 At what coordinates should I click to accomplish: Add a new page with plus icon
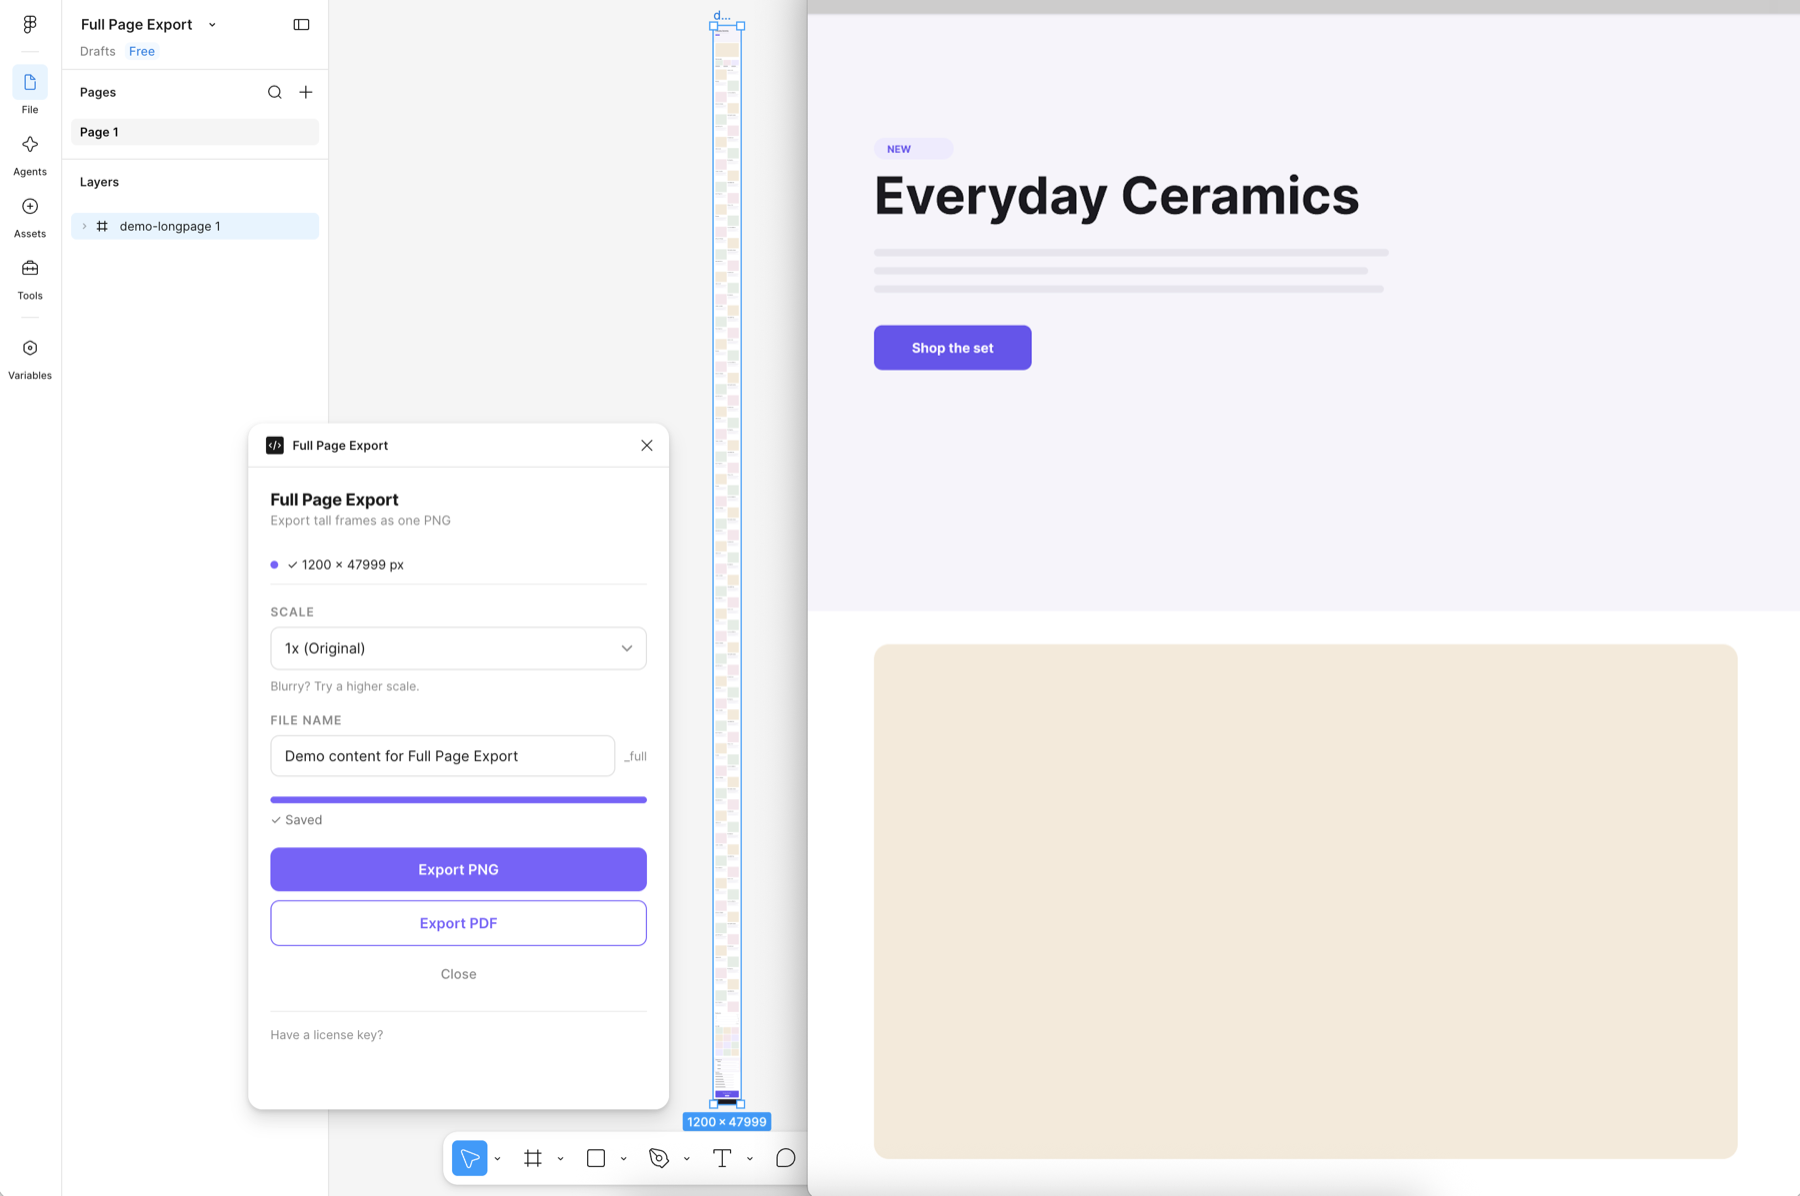tap(306, 92)
